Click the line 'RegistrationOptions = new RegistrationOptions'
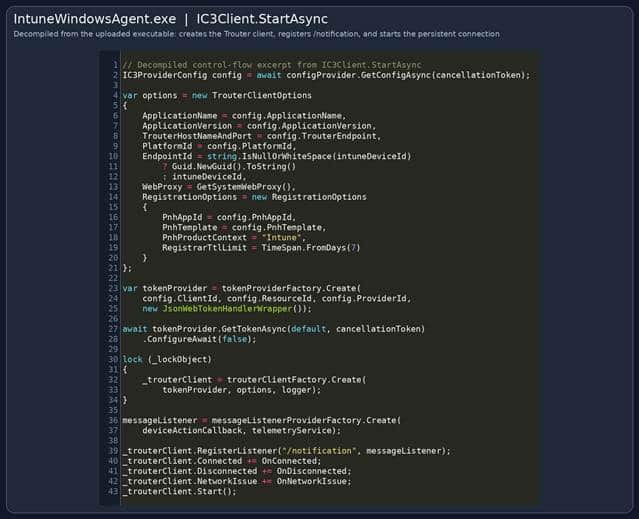The width and height of the screenshot is (639, 519). click(x=254, y=197)
